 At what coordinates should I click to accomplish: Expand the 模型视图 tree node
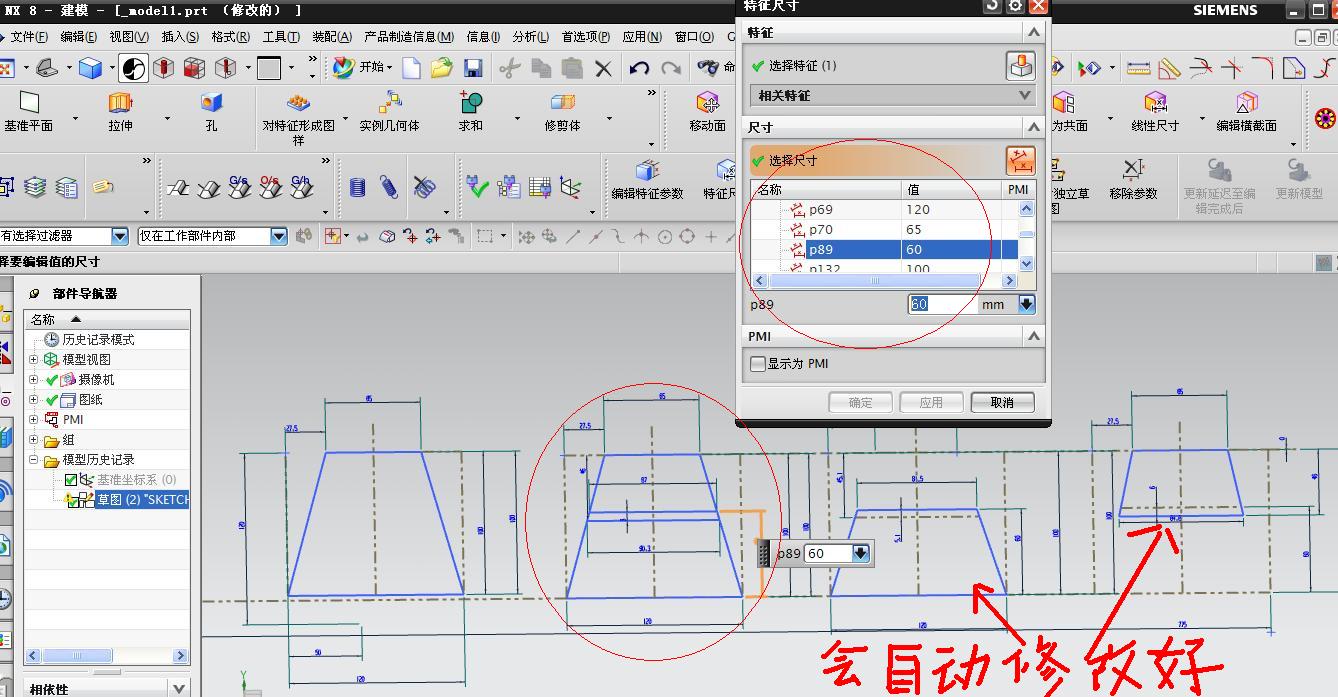click(33, 360)
